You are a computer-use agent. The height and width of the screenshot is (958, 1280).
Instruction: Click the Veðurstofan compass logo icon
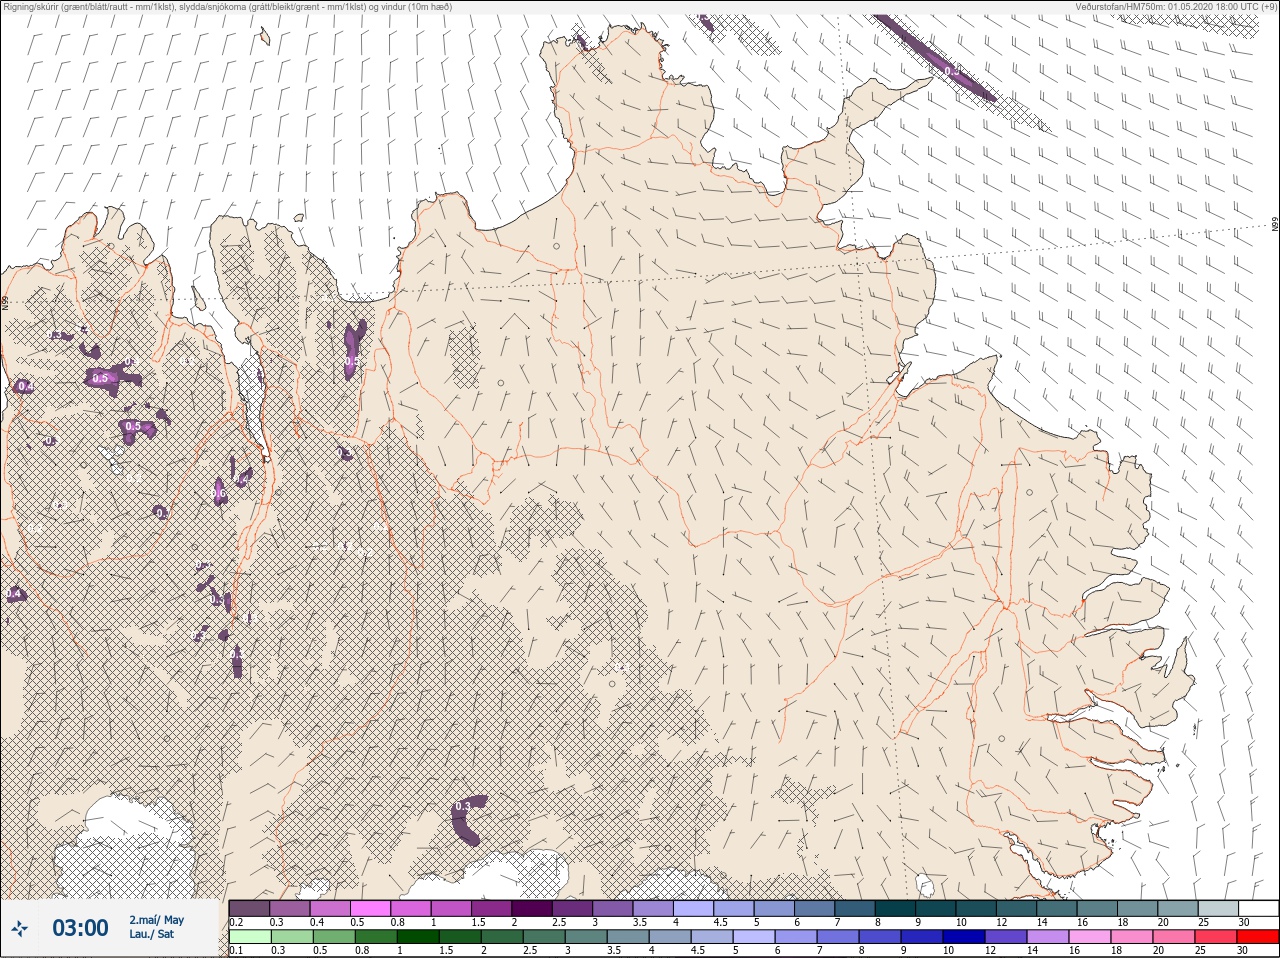click(x=20, y=929)
